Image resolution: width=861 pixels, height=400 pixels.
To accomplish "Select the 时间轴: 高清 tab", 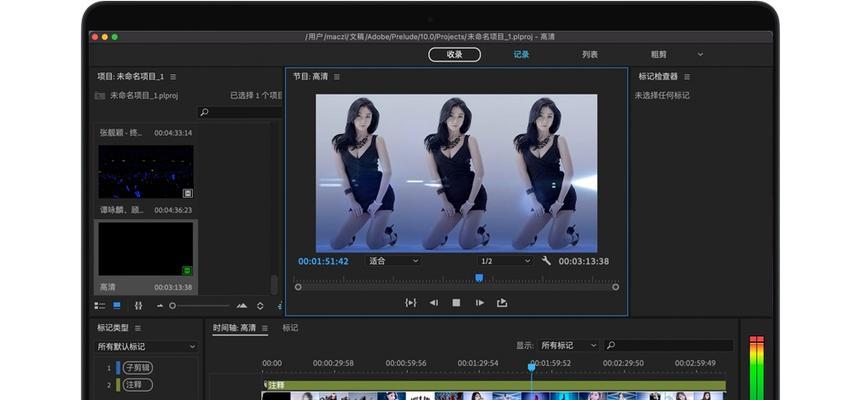I will coord(234,328).
